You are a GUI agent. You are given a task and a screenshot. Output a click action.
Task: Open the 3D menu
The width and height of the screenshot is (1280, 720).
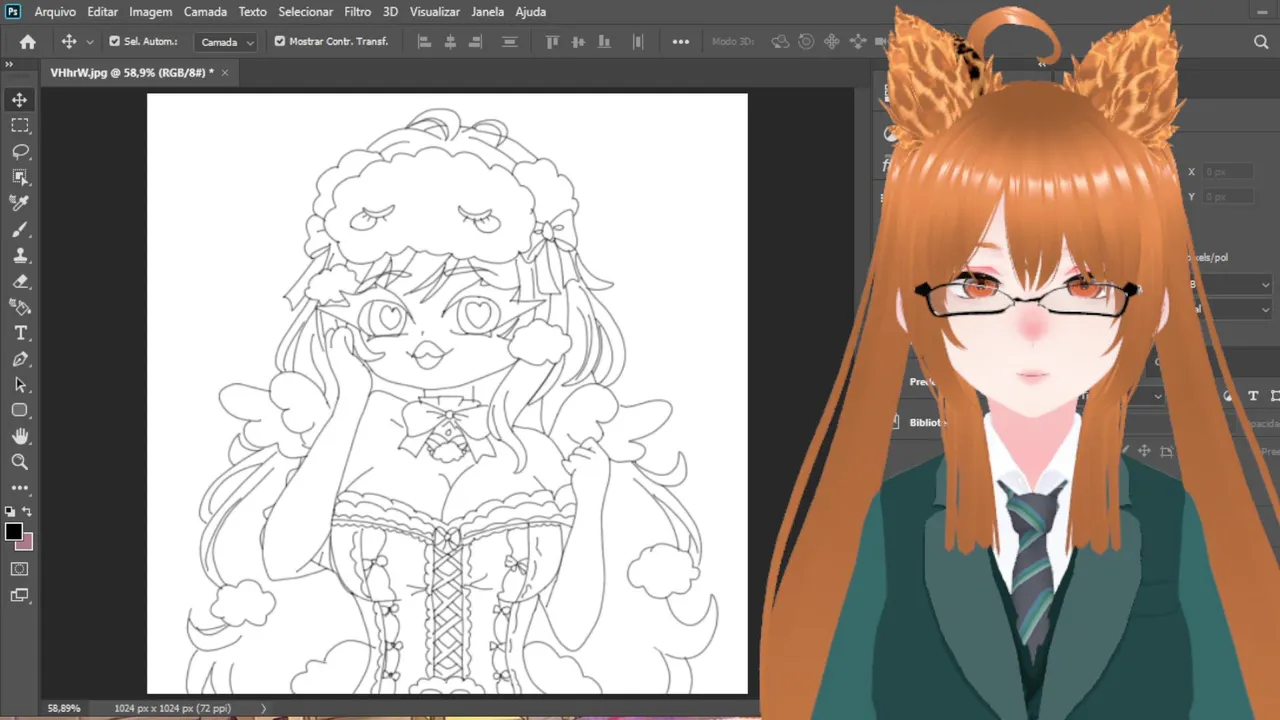tap(391, 12)
